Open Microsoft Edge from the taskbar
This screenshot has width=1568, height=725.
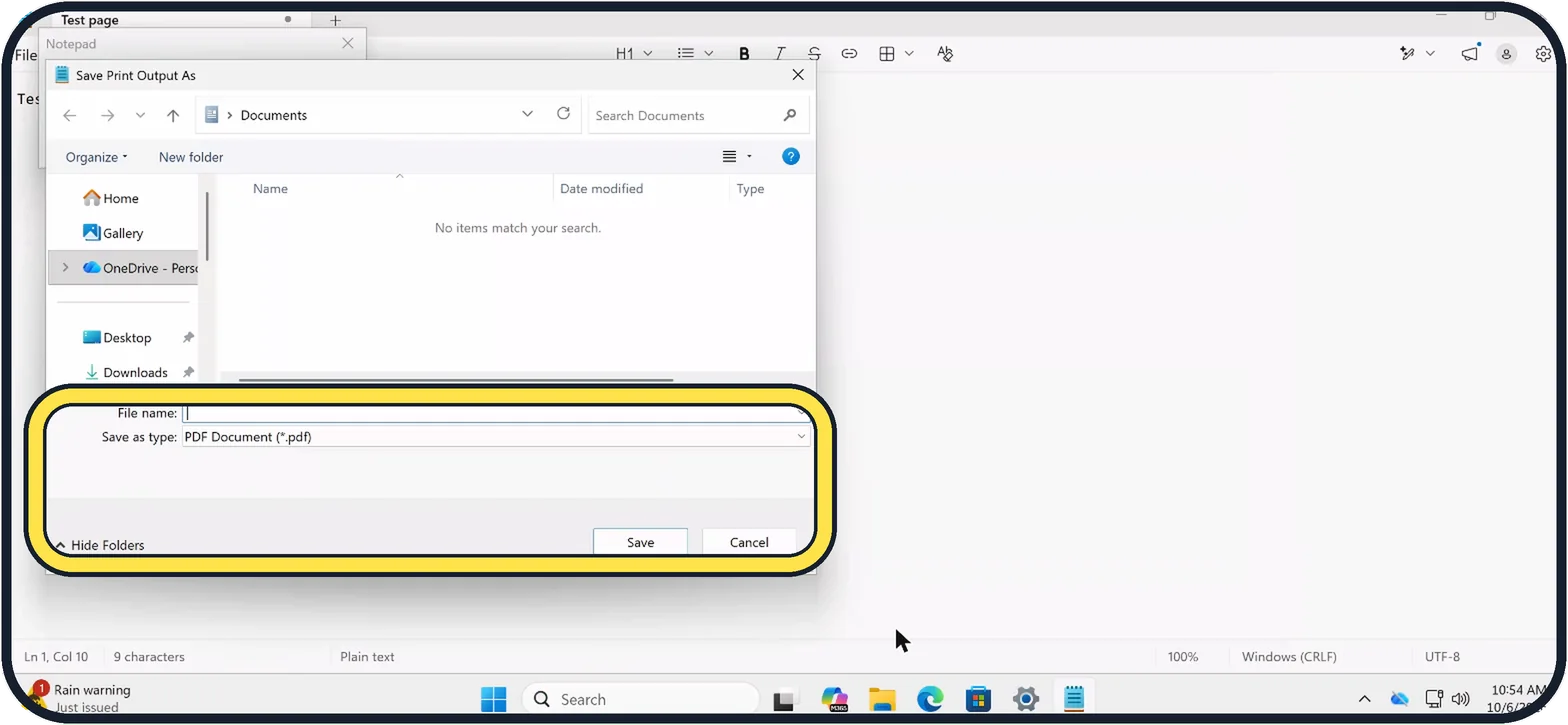click(x=930, y=699)
